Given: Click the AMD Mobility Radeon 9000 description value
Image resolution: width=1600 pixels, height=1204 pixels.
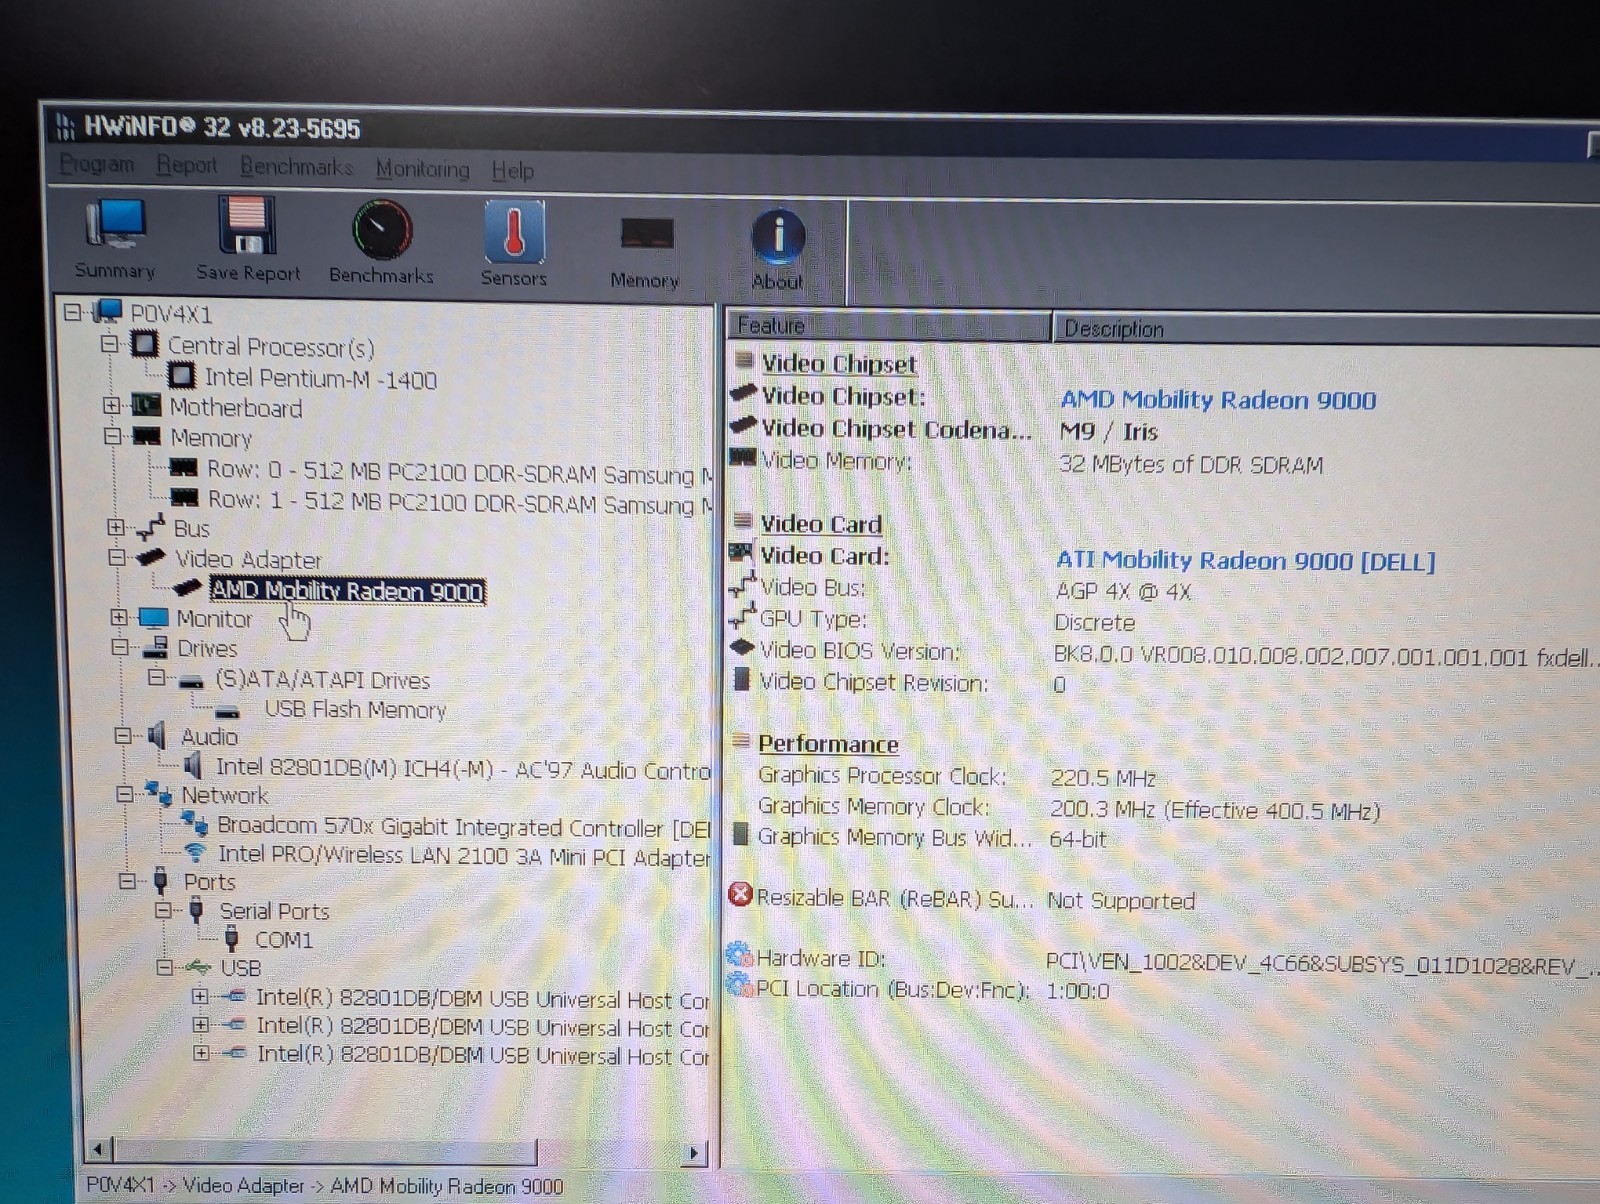Looking at the screenshot, I should pos(1218,400).
